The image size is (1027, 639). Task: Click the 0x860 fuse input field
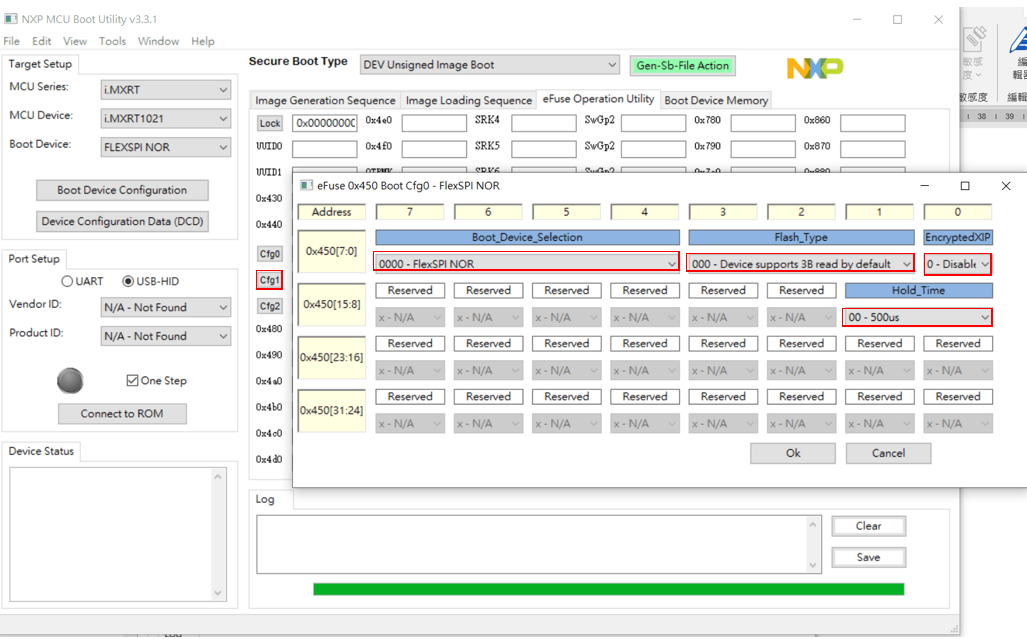tap(872, 123)
